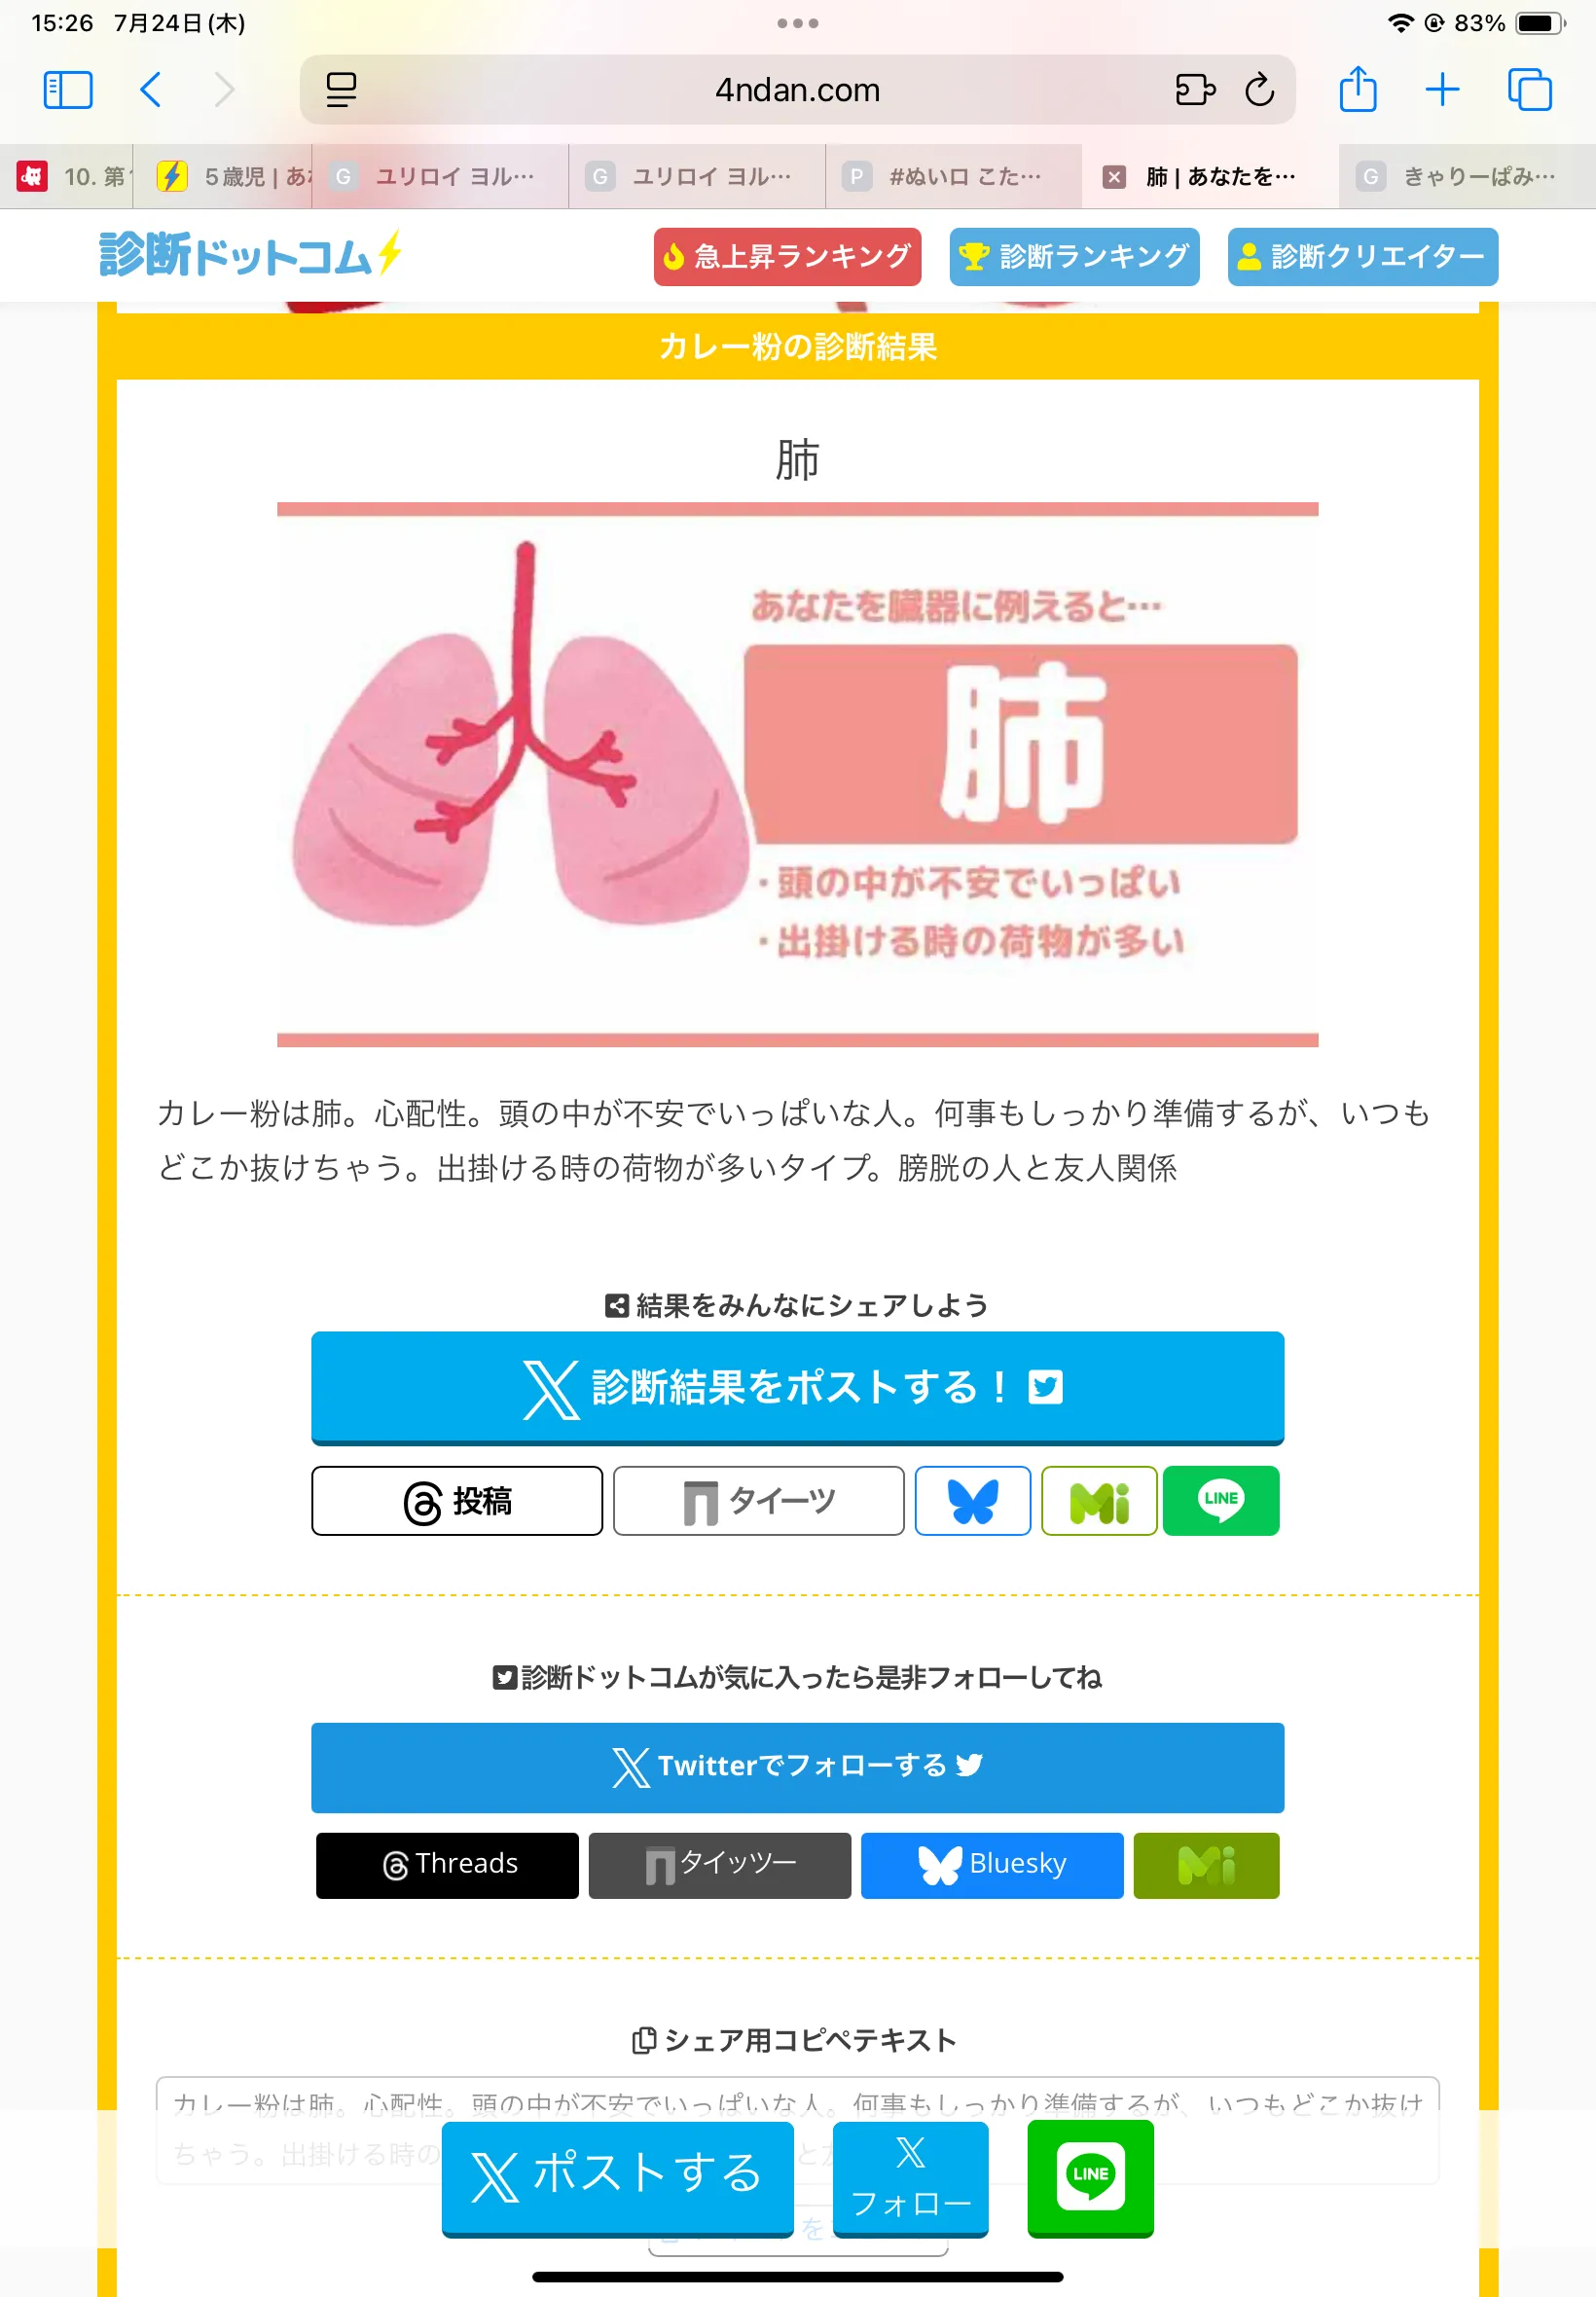Go back with the back arrow
The image size is (1596, 2297).
tap(151, 90)
